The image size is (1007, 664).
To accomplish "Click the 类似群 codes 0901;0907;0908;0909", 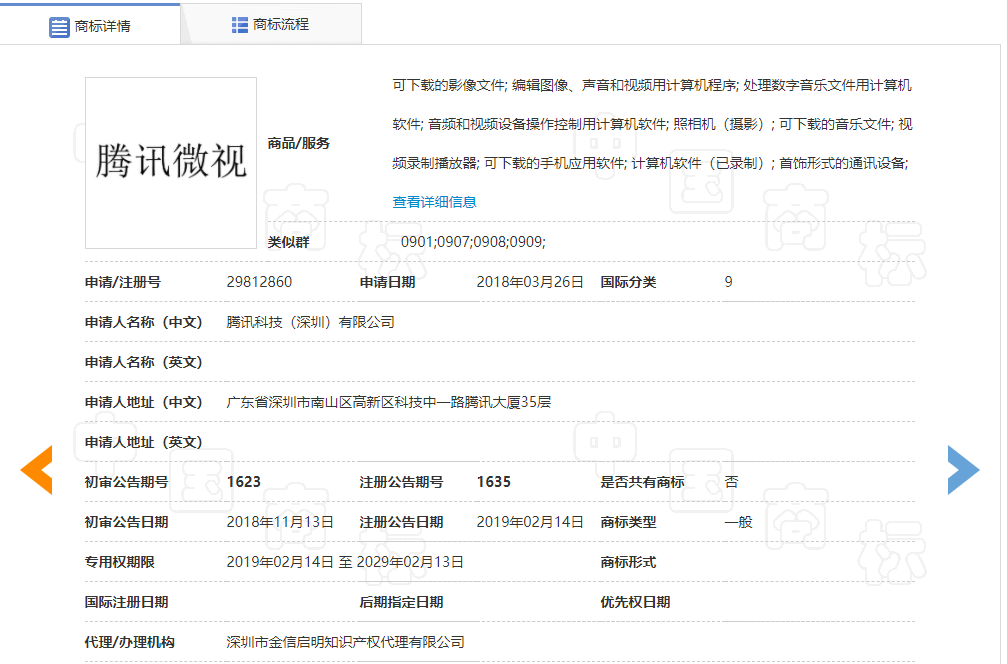I will click(x=473, y=242).
